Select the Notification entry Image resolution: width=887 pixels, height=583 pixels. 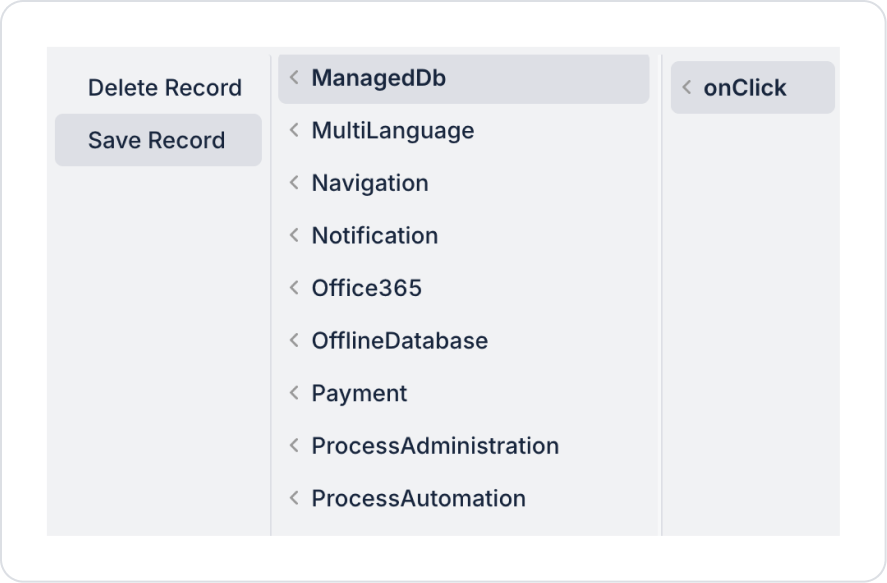(375, 235)
